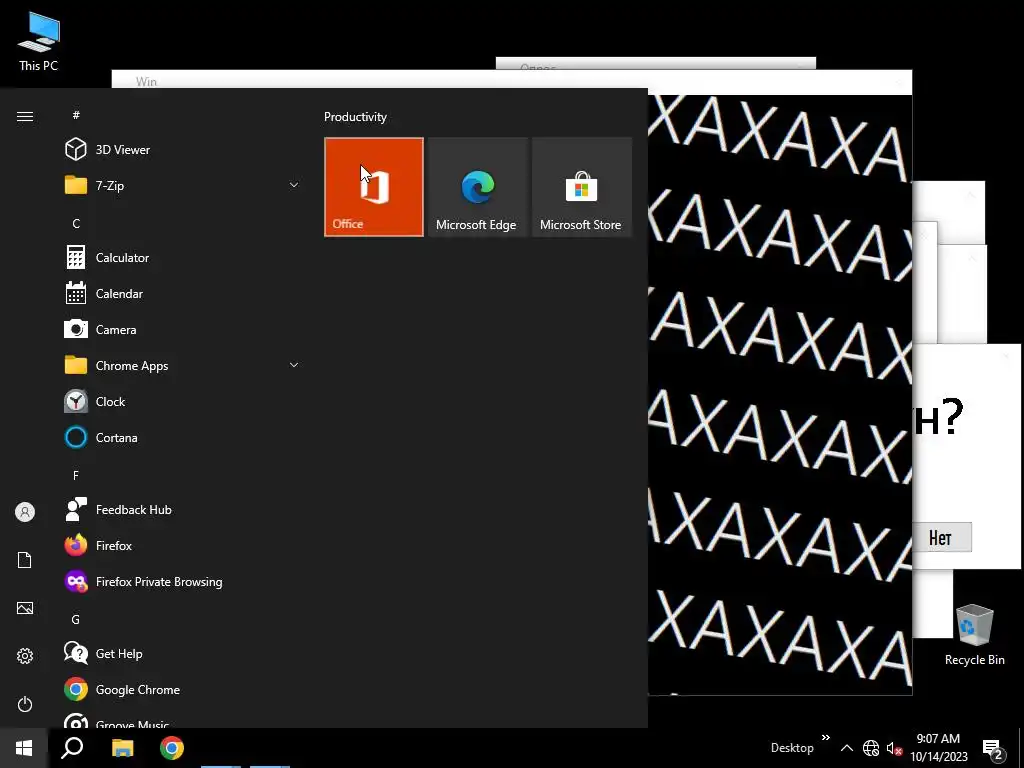
Task: Open the Desktop toolbar label
Action: [x=792, y=748]
